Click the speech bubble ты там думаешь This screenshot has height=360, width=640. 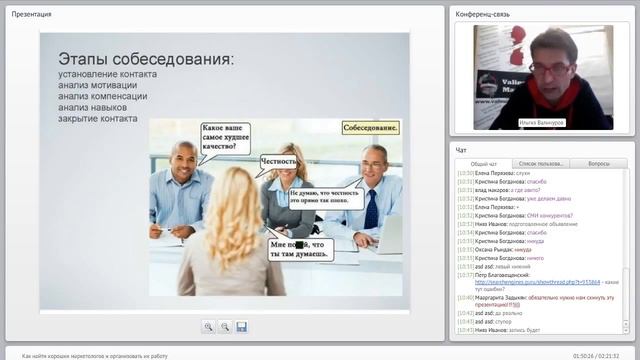(x=300, y=249)
